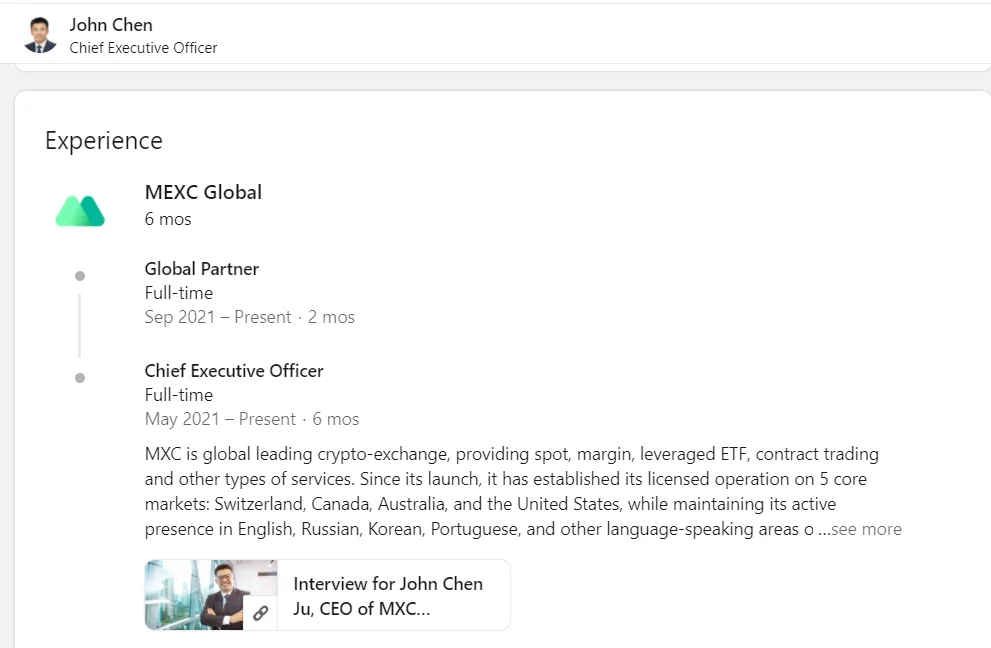
Task: Click "Sep 2021 – Present" date range
Action: (218, 317)
